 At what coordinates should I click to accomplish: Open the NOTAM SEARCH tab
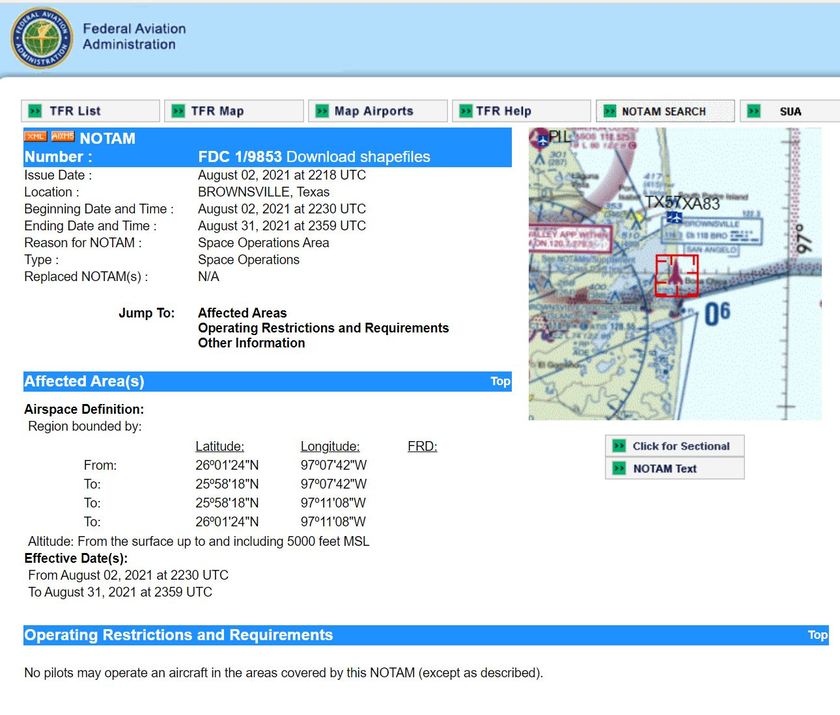click(665, 111)
